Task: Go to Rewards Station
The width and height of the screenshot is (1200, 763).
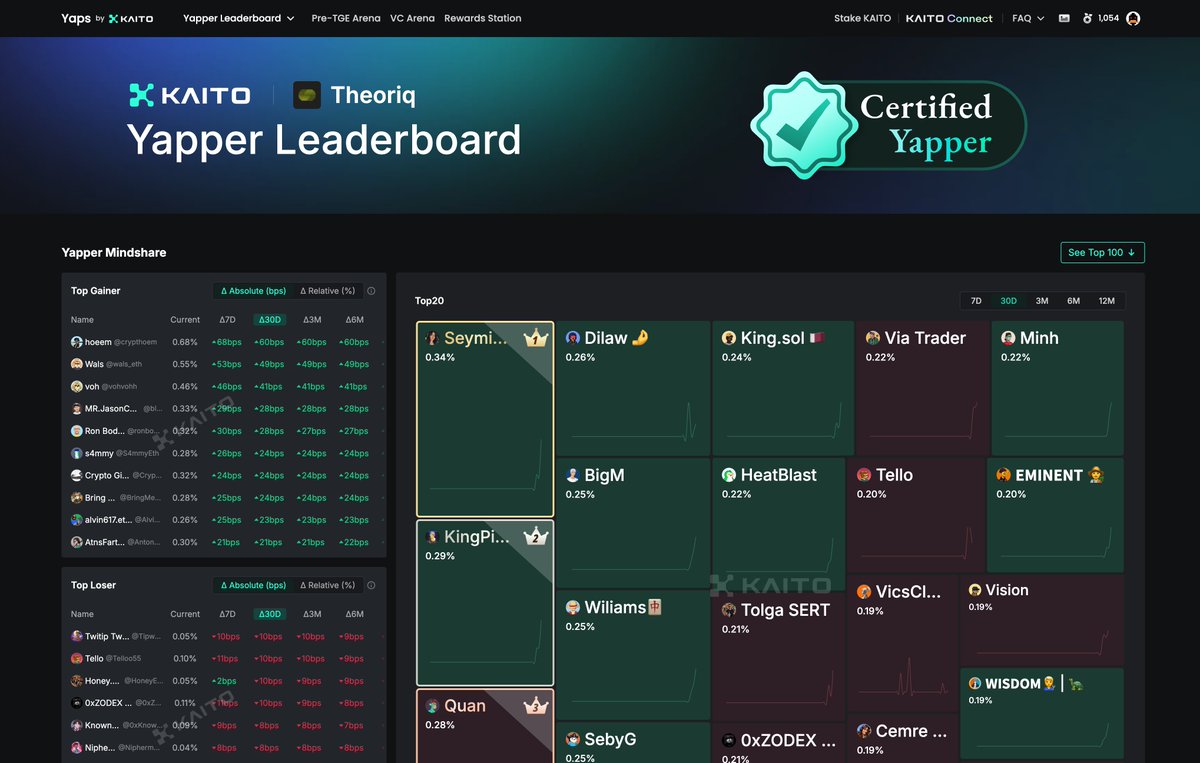Action: tap(482, 18)
